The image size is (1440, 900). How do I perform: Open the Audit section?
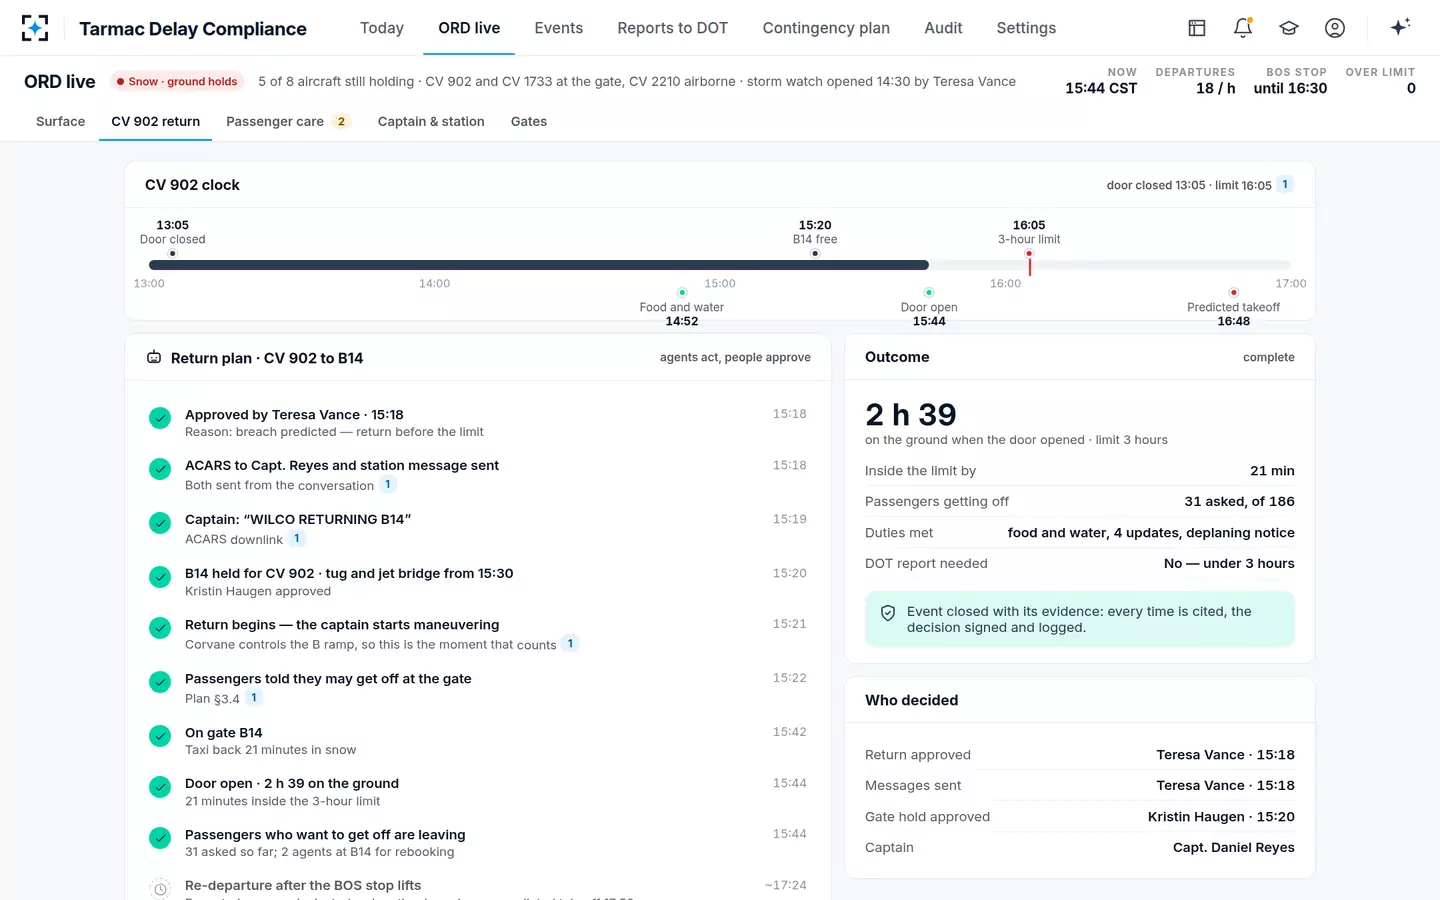943,28
